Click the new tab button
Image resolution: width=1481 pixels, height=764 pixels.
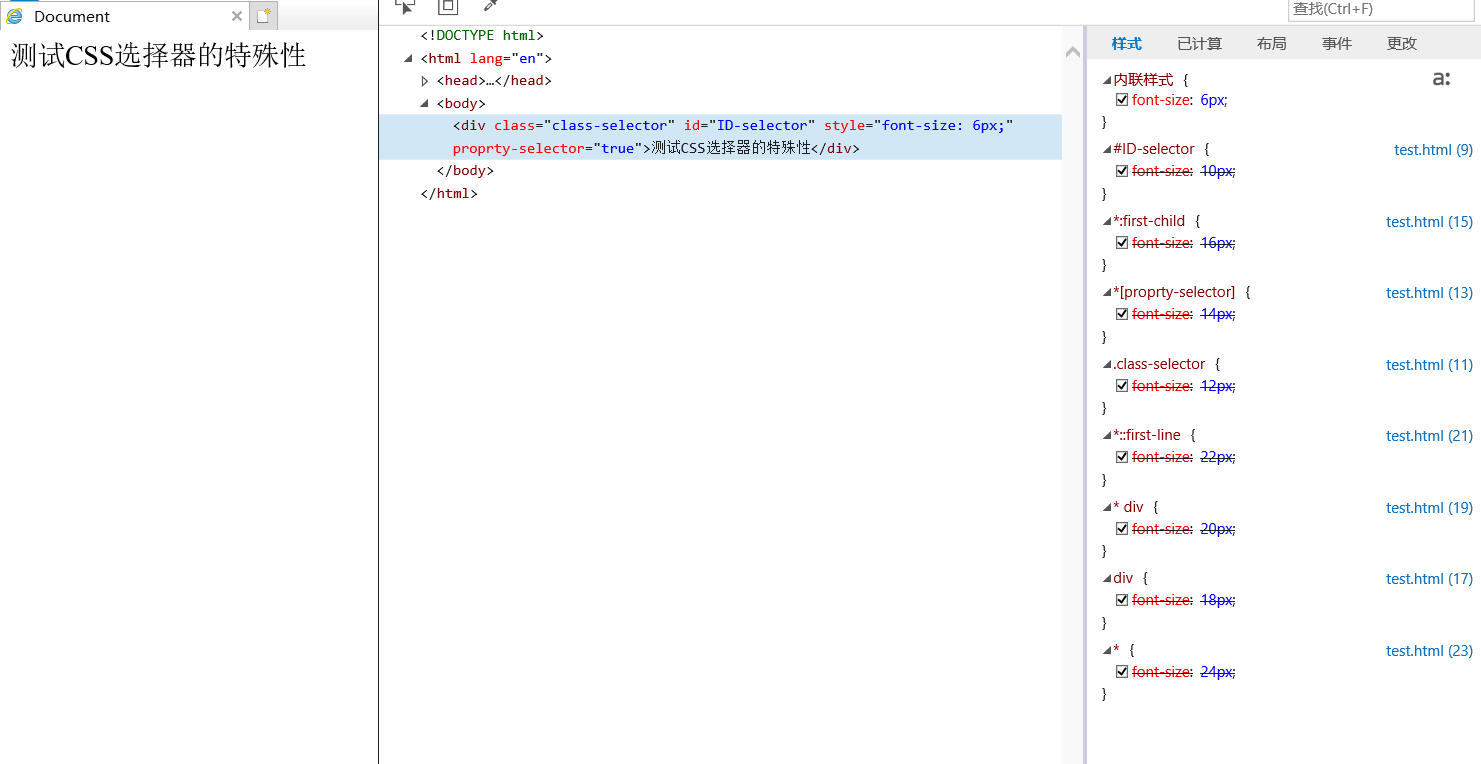[x=263, y=16]
